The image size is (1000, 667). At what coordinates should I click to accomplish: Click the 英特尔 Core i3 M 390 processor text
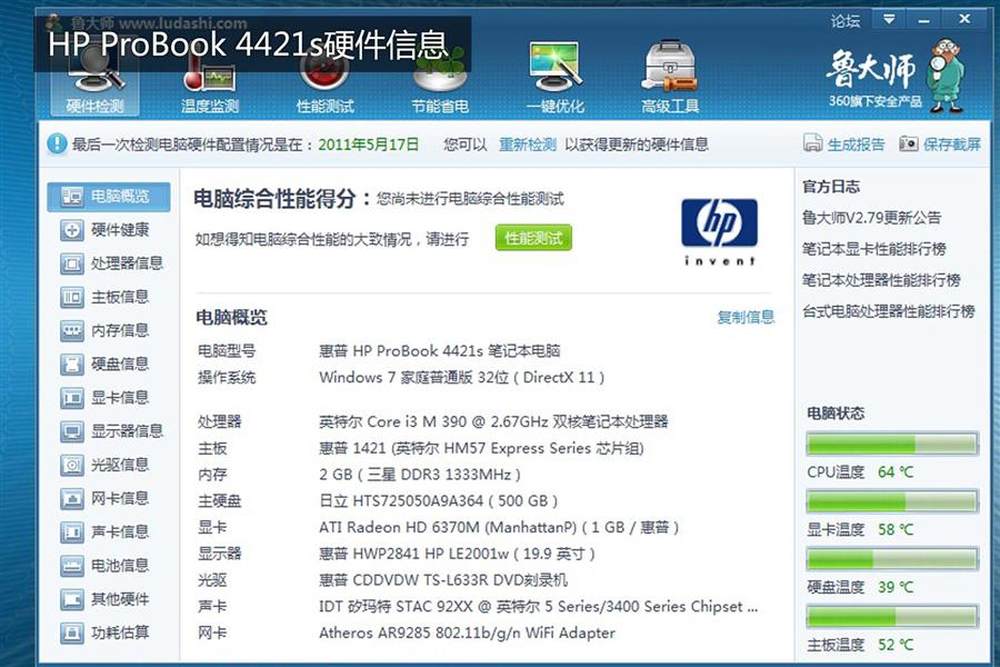[x=493, y=421]
